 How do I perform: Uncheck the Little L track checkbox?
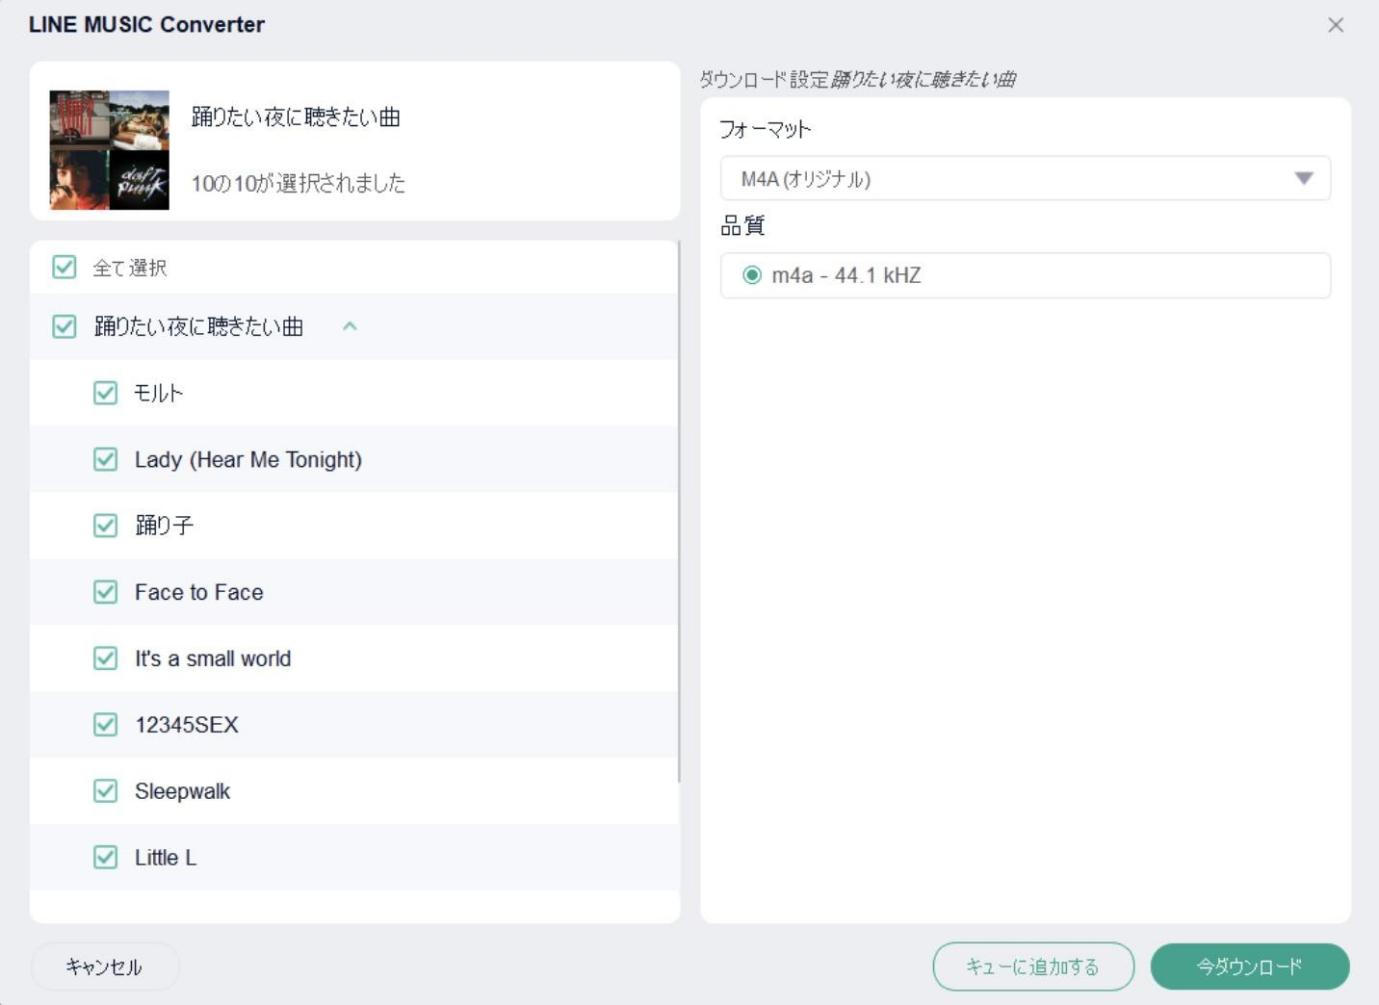point(105,857)
